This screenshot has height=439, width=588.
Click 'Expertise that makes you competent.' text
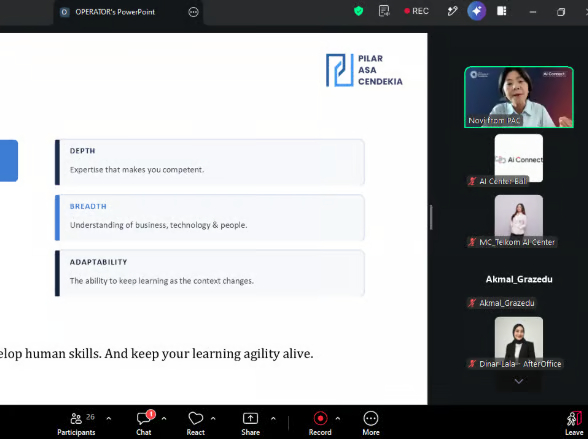[x=137, y=170]
